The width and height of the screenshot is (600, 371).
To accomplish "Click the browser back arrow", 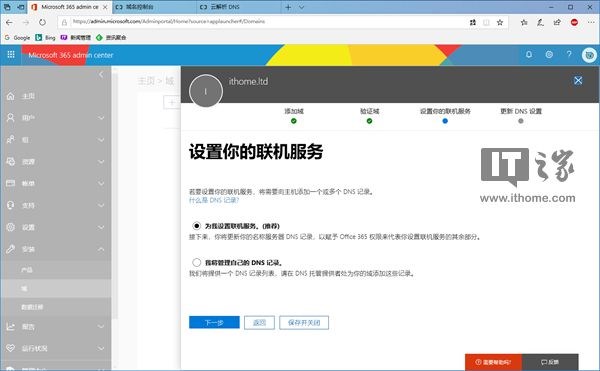I will [x=9, y=23].
